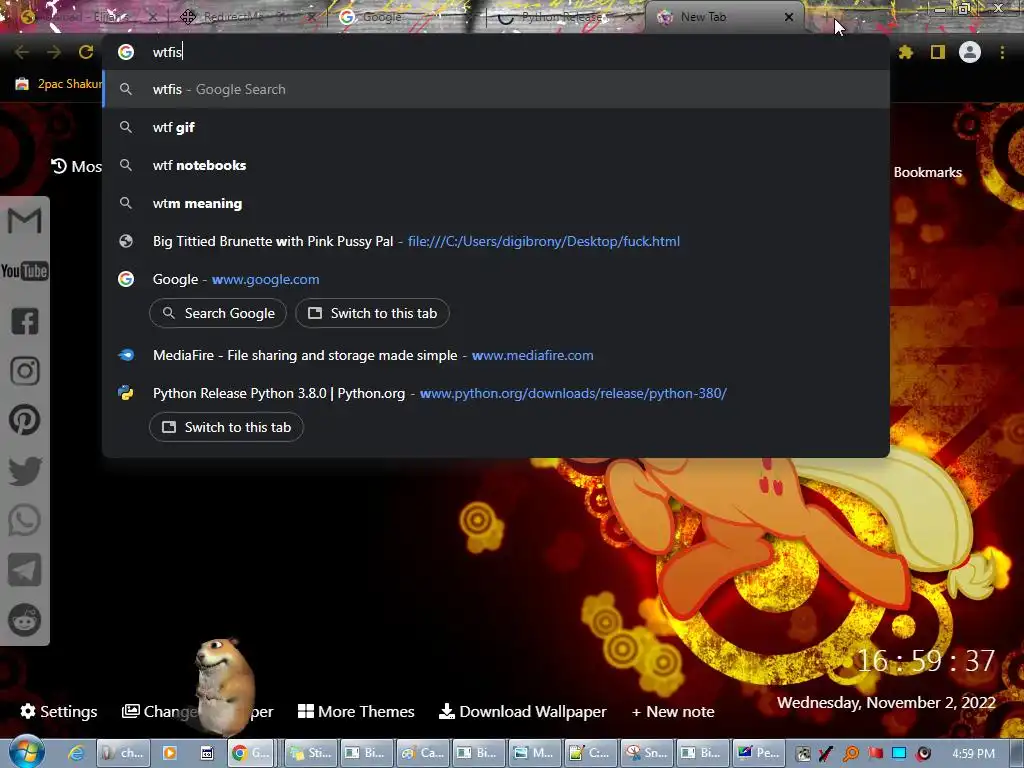Choose the 'wtf gif' suggestion
Viewport: 1024px width, 768px height.
(x=496, y=127)
